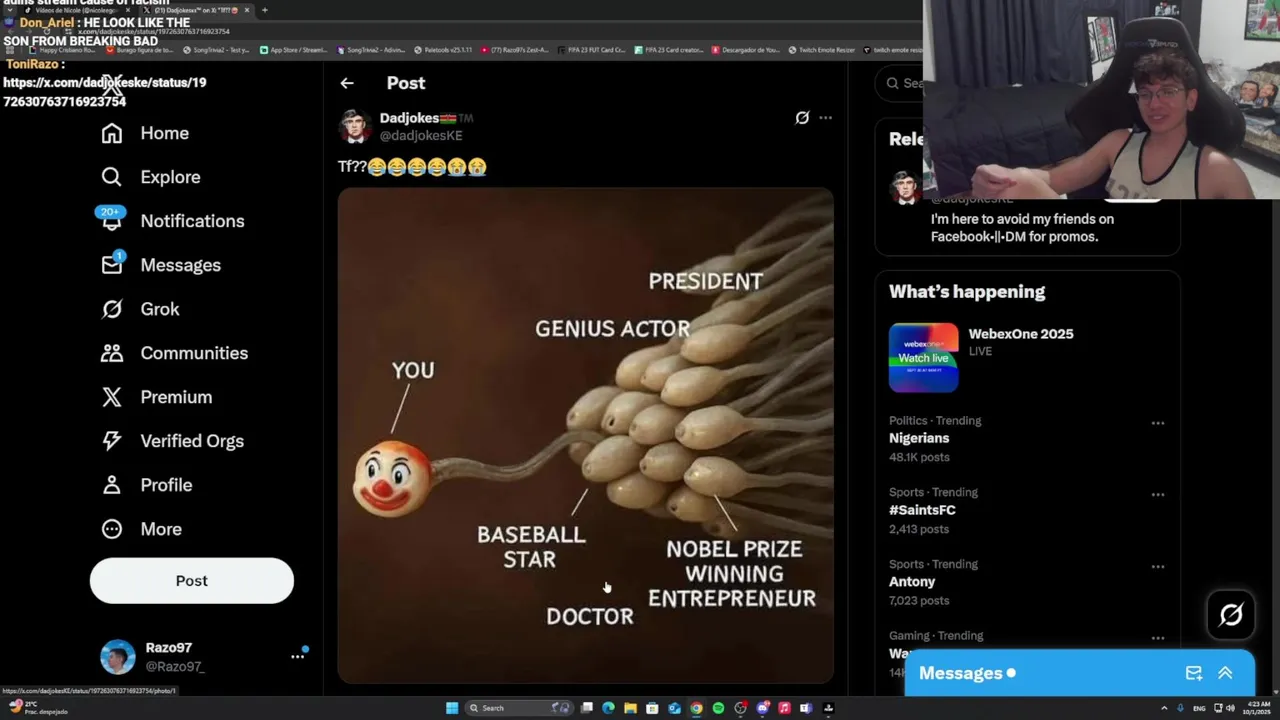This screenshot has width=1280, height=720.
Task: Open the taskbar clock and date
Action: click(x=1257, y=708)
